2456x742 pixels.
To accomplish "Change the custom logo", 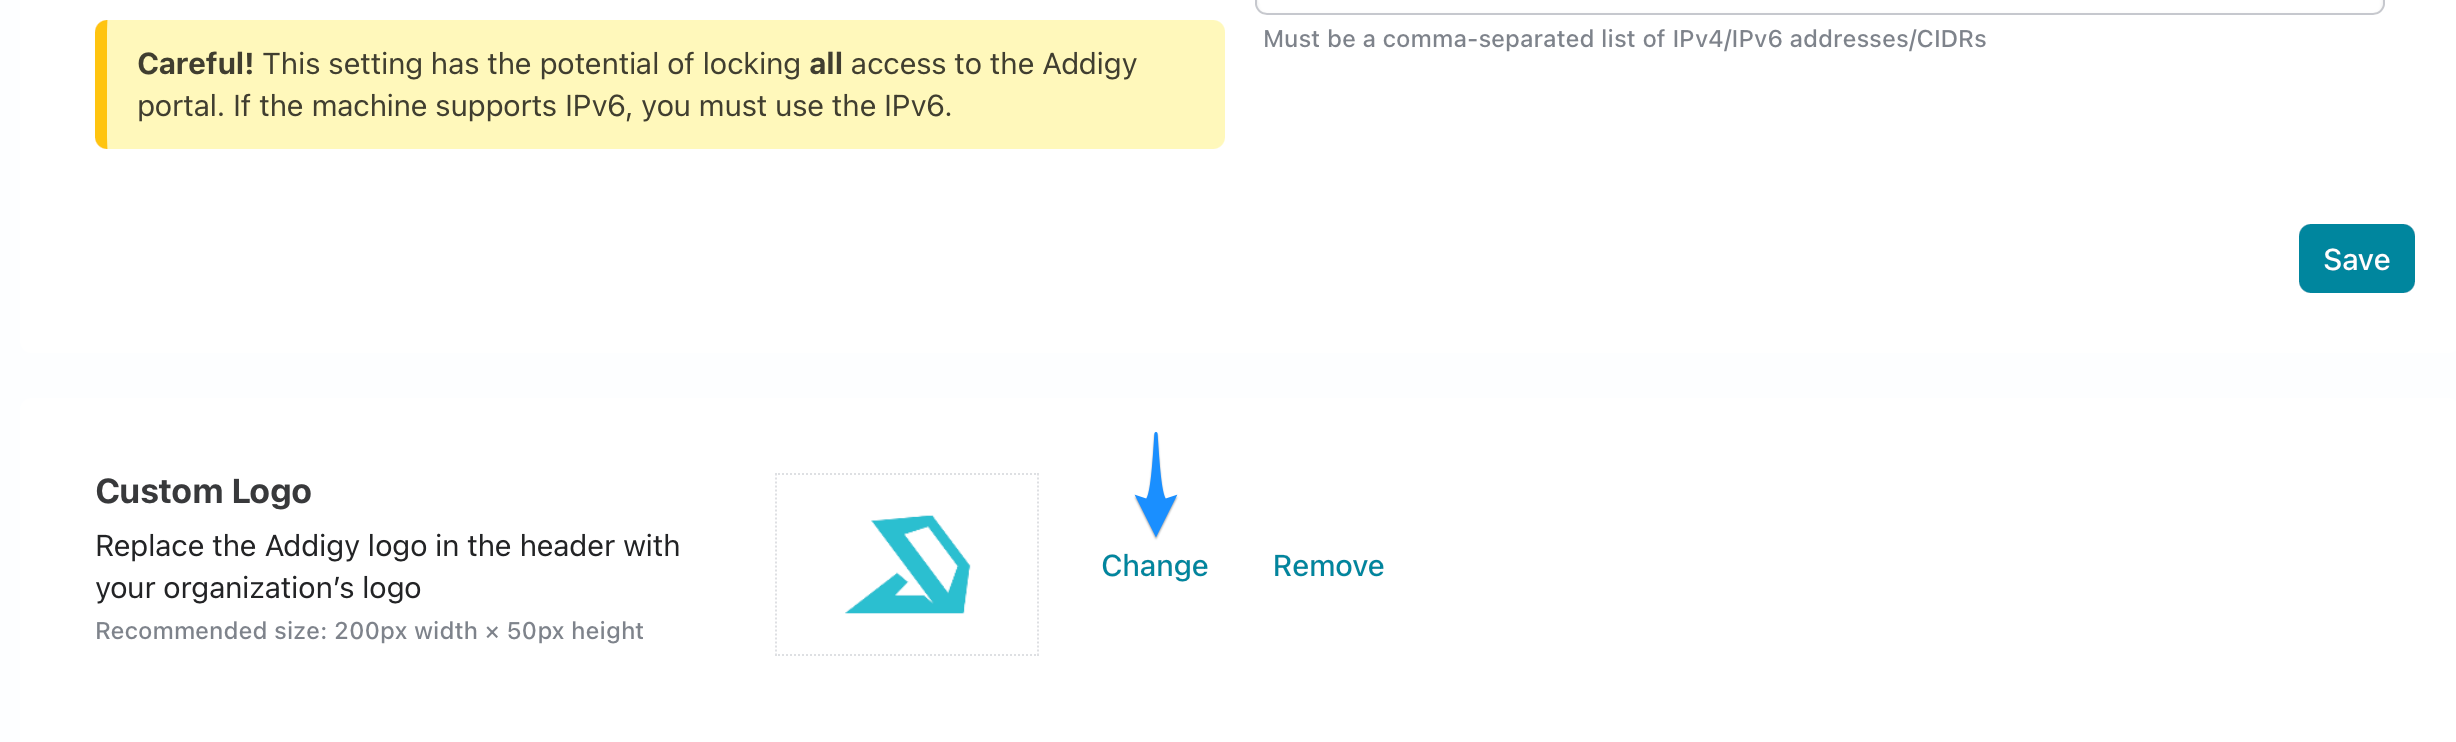I will click(x=1154, y=566).
